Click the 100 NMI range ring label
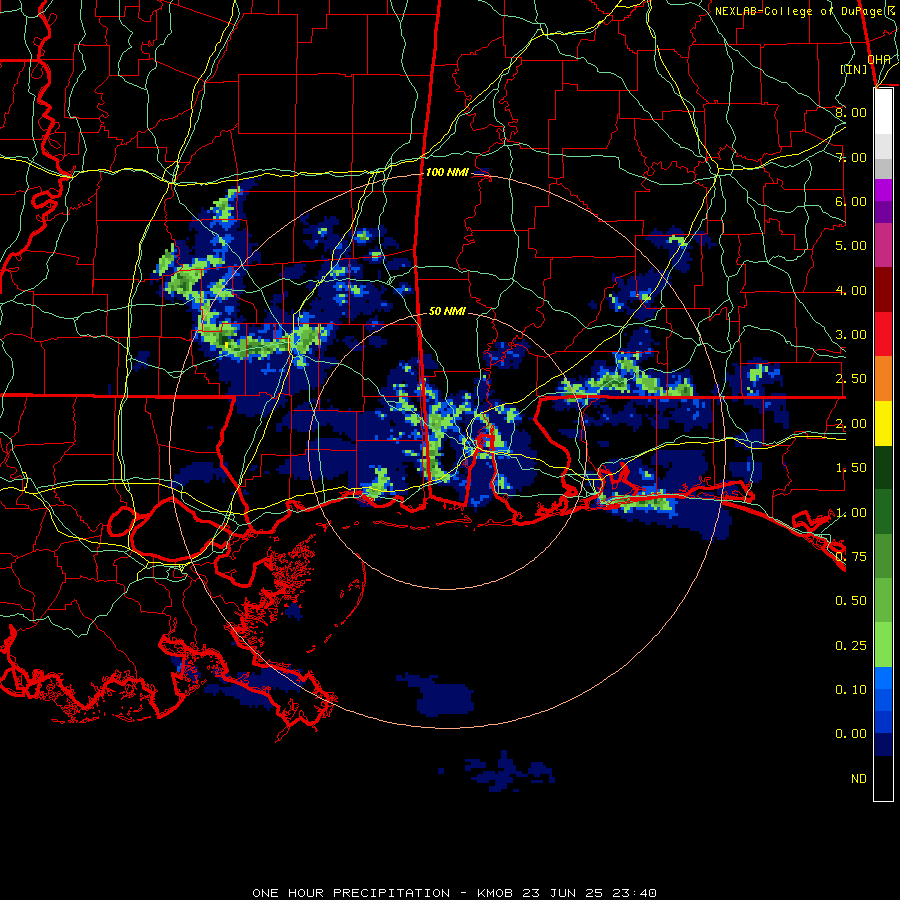The width and height of the screenshot is (900, 900). pos(447,172)
